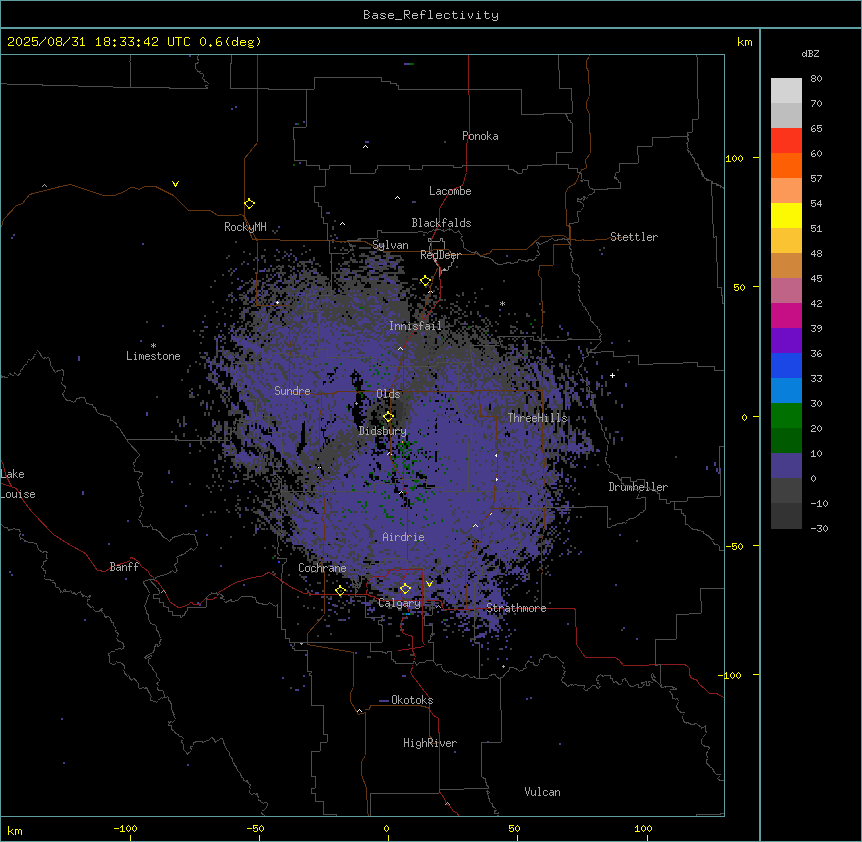862x842 pixels.
Task: Click the Sylvan label
Action: (390, 245)
